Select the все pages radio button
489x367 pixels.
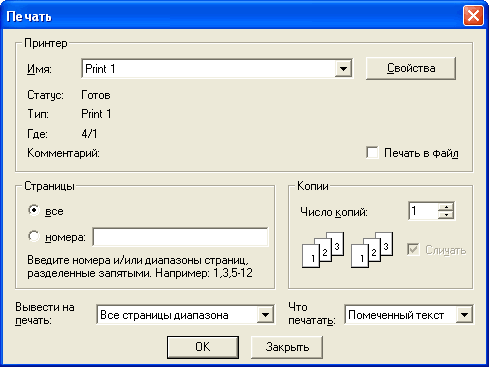pos(34,210)
